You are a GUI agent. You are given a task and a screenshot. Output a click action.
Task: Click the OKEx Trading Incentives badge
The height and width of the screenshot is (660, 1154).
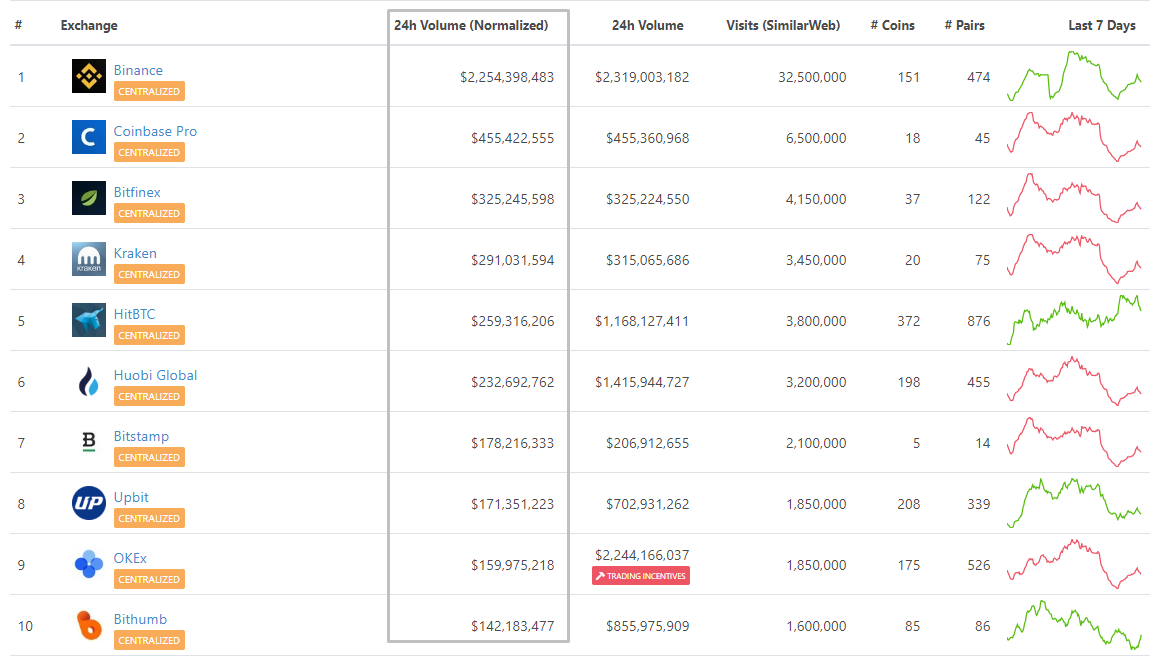641,576
